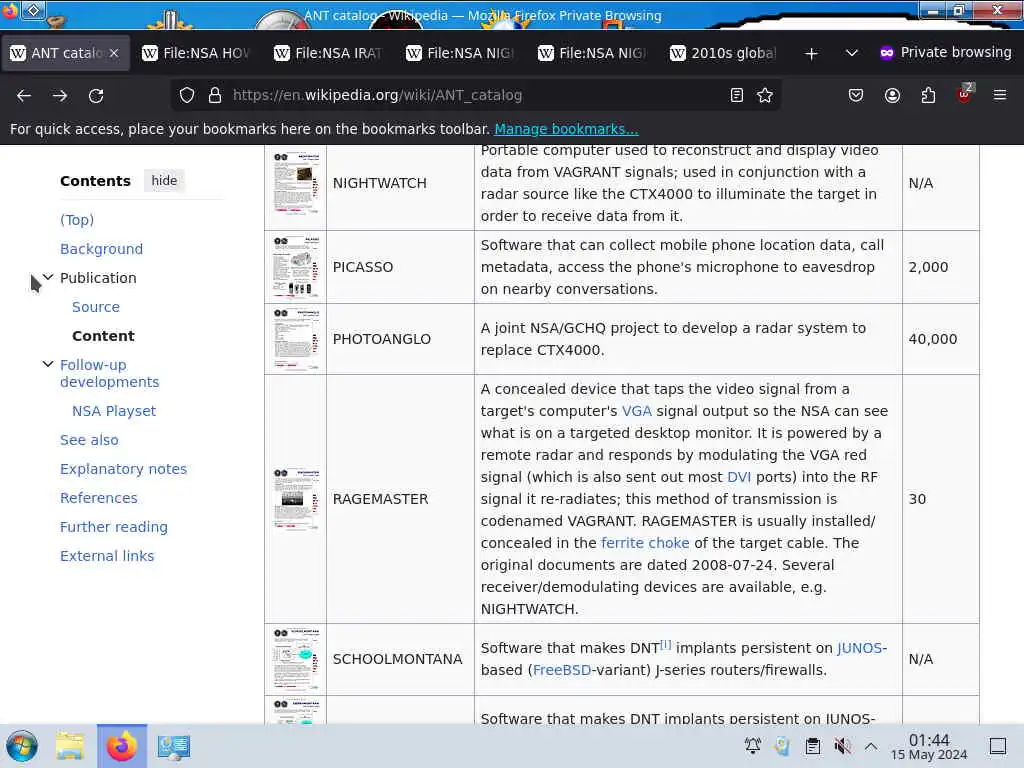Image resolution: width=1024 pixels, height=768 pixels.
Task: Open the PICASSO document thumbnail
Action: (x=296, y=267)
